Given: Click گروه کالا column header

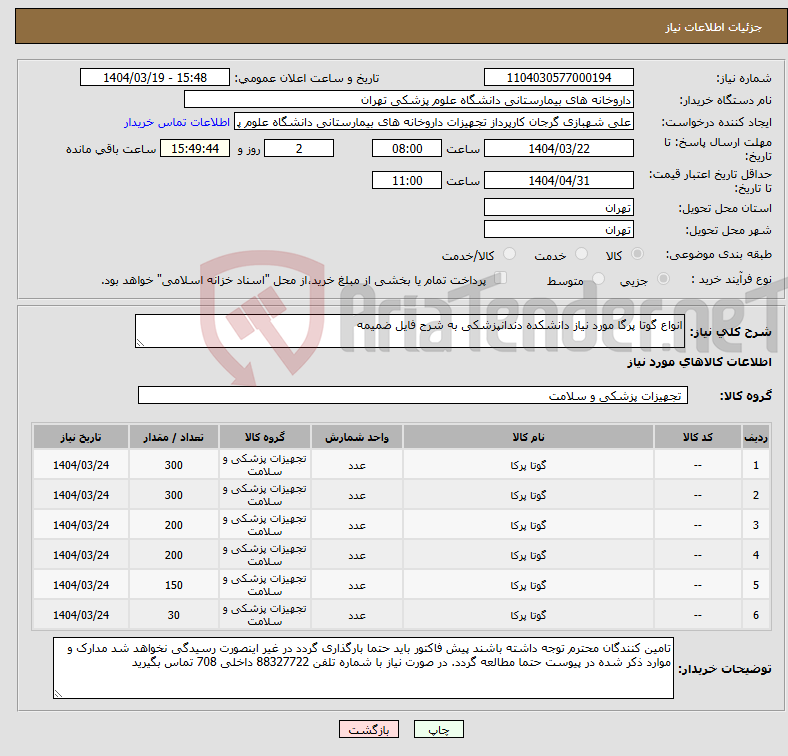Looking at the screenshot, I should (265, 437).
